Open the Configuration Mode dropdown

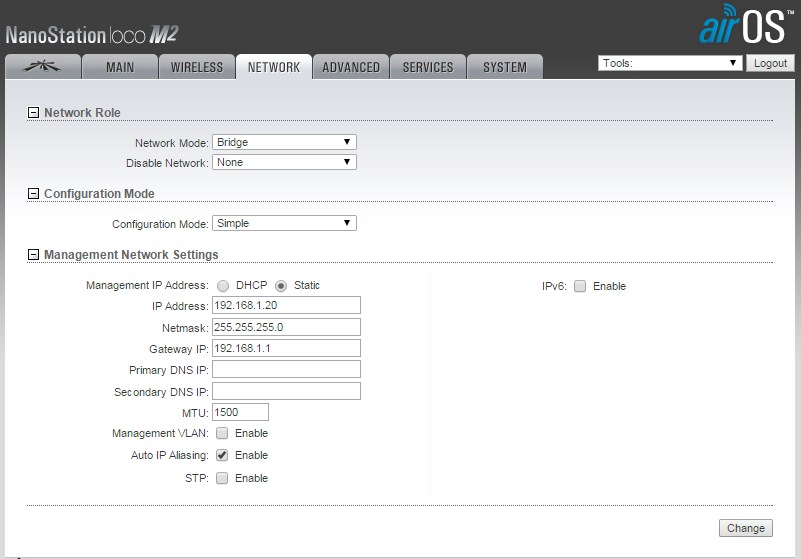(284, 223)
